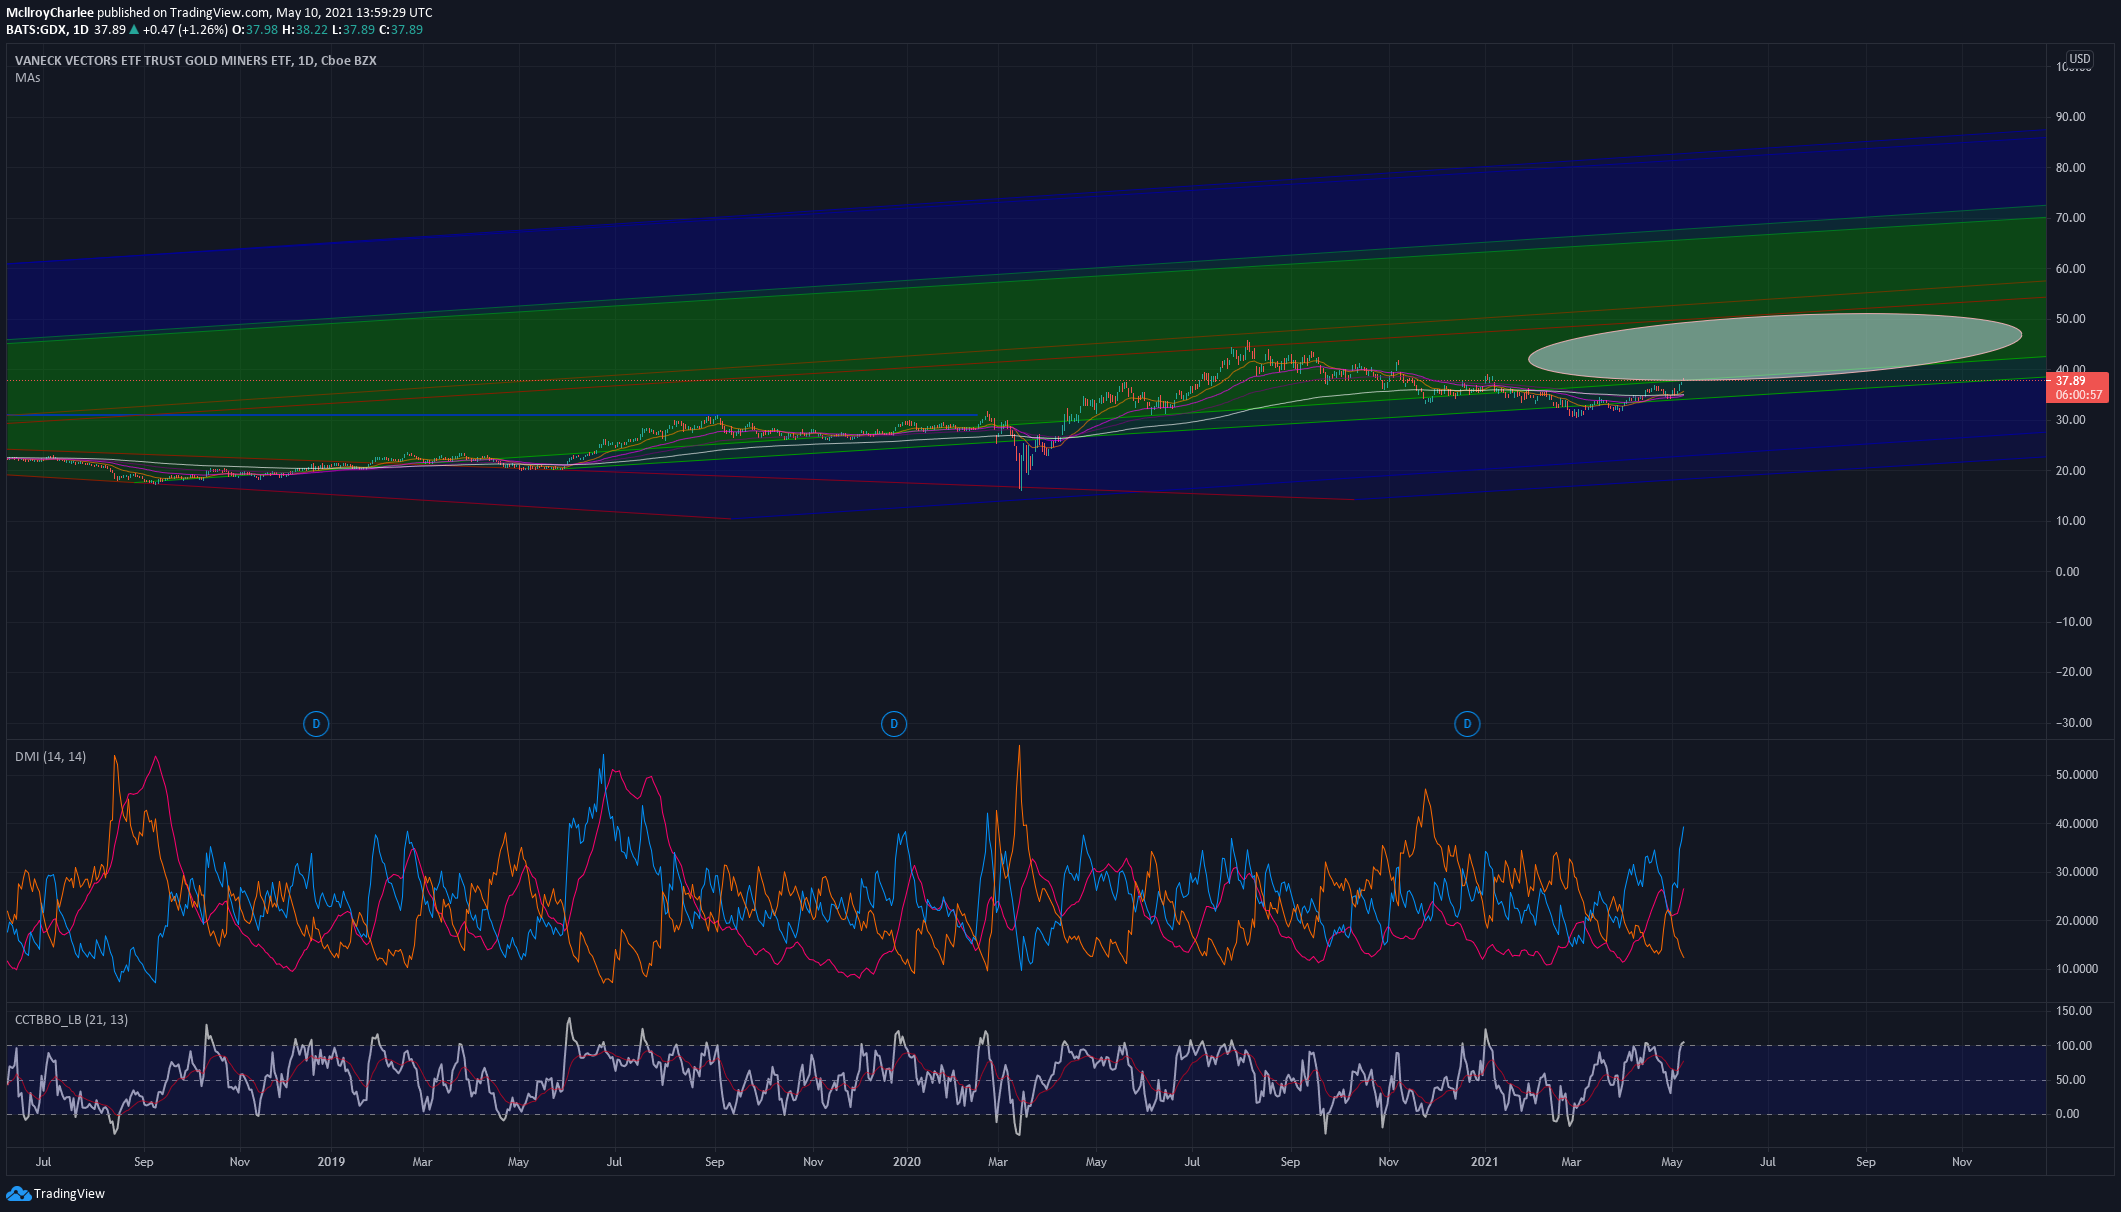Click the 0.00 price axis label
Image resolution: width=2121 pixels, height=1212 pixels.
coord(2067,572)
